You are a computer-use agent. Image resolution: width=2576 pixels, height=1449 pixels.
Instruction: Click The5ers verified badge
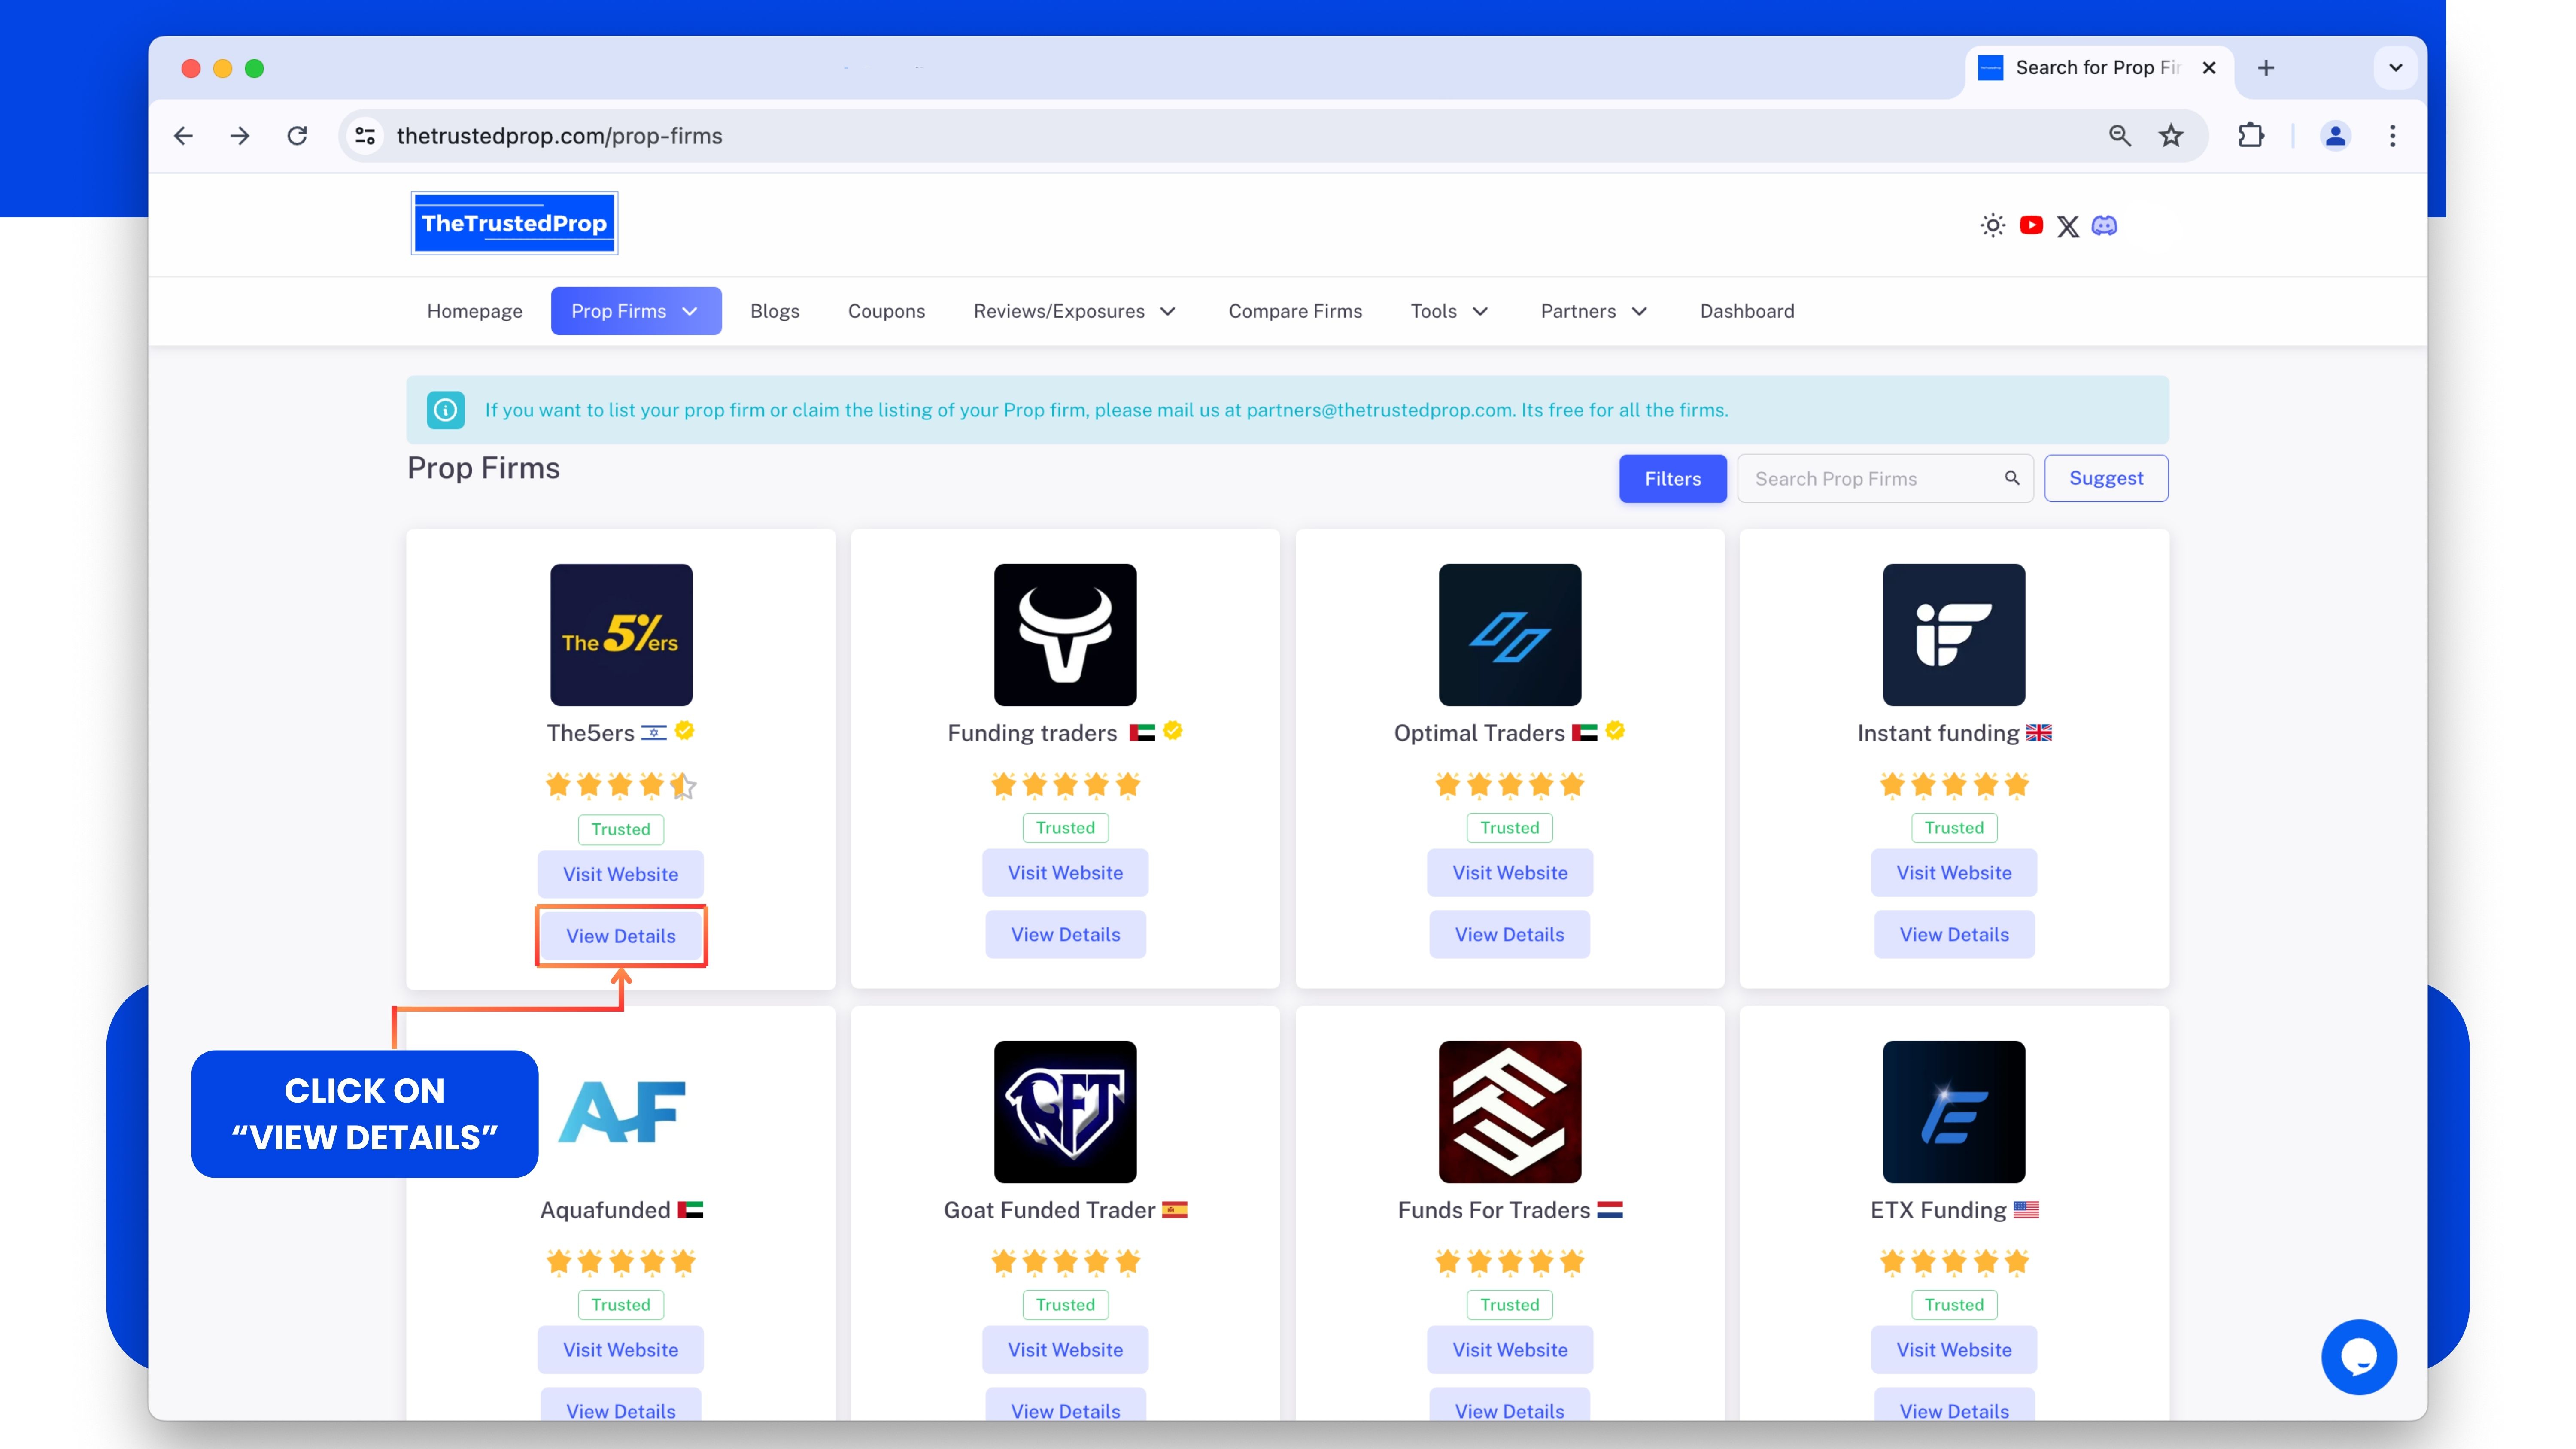[x=685, y=731]
